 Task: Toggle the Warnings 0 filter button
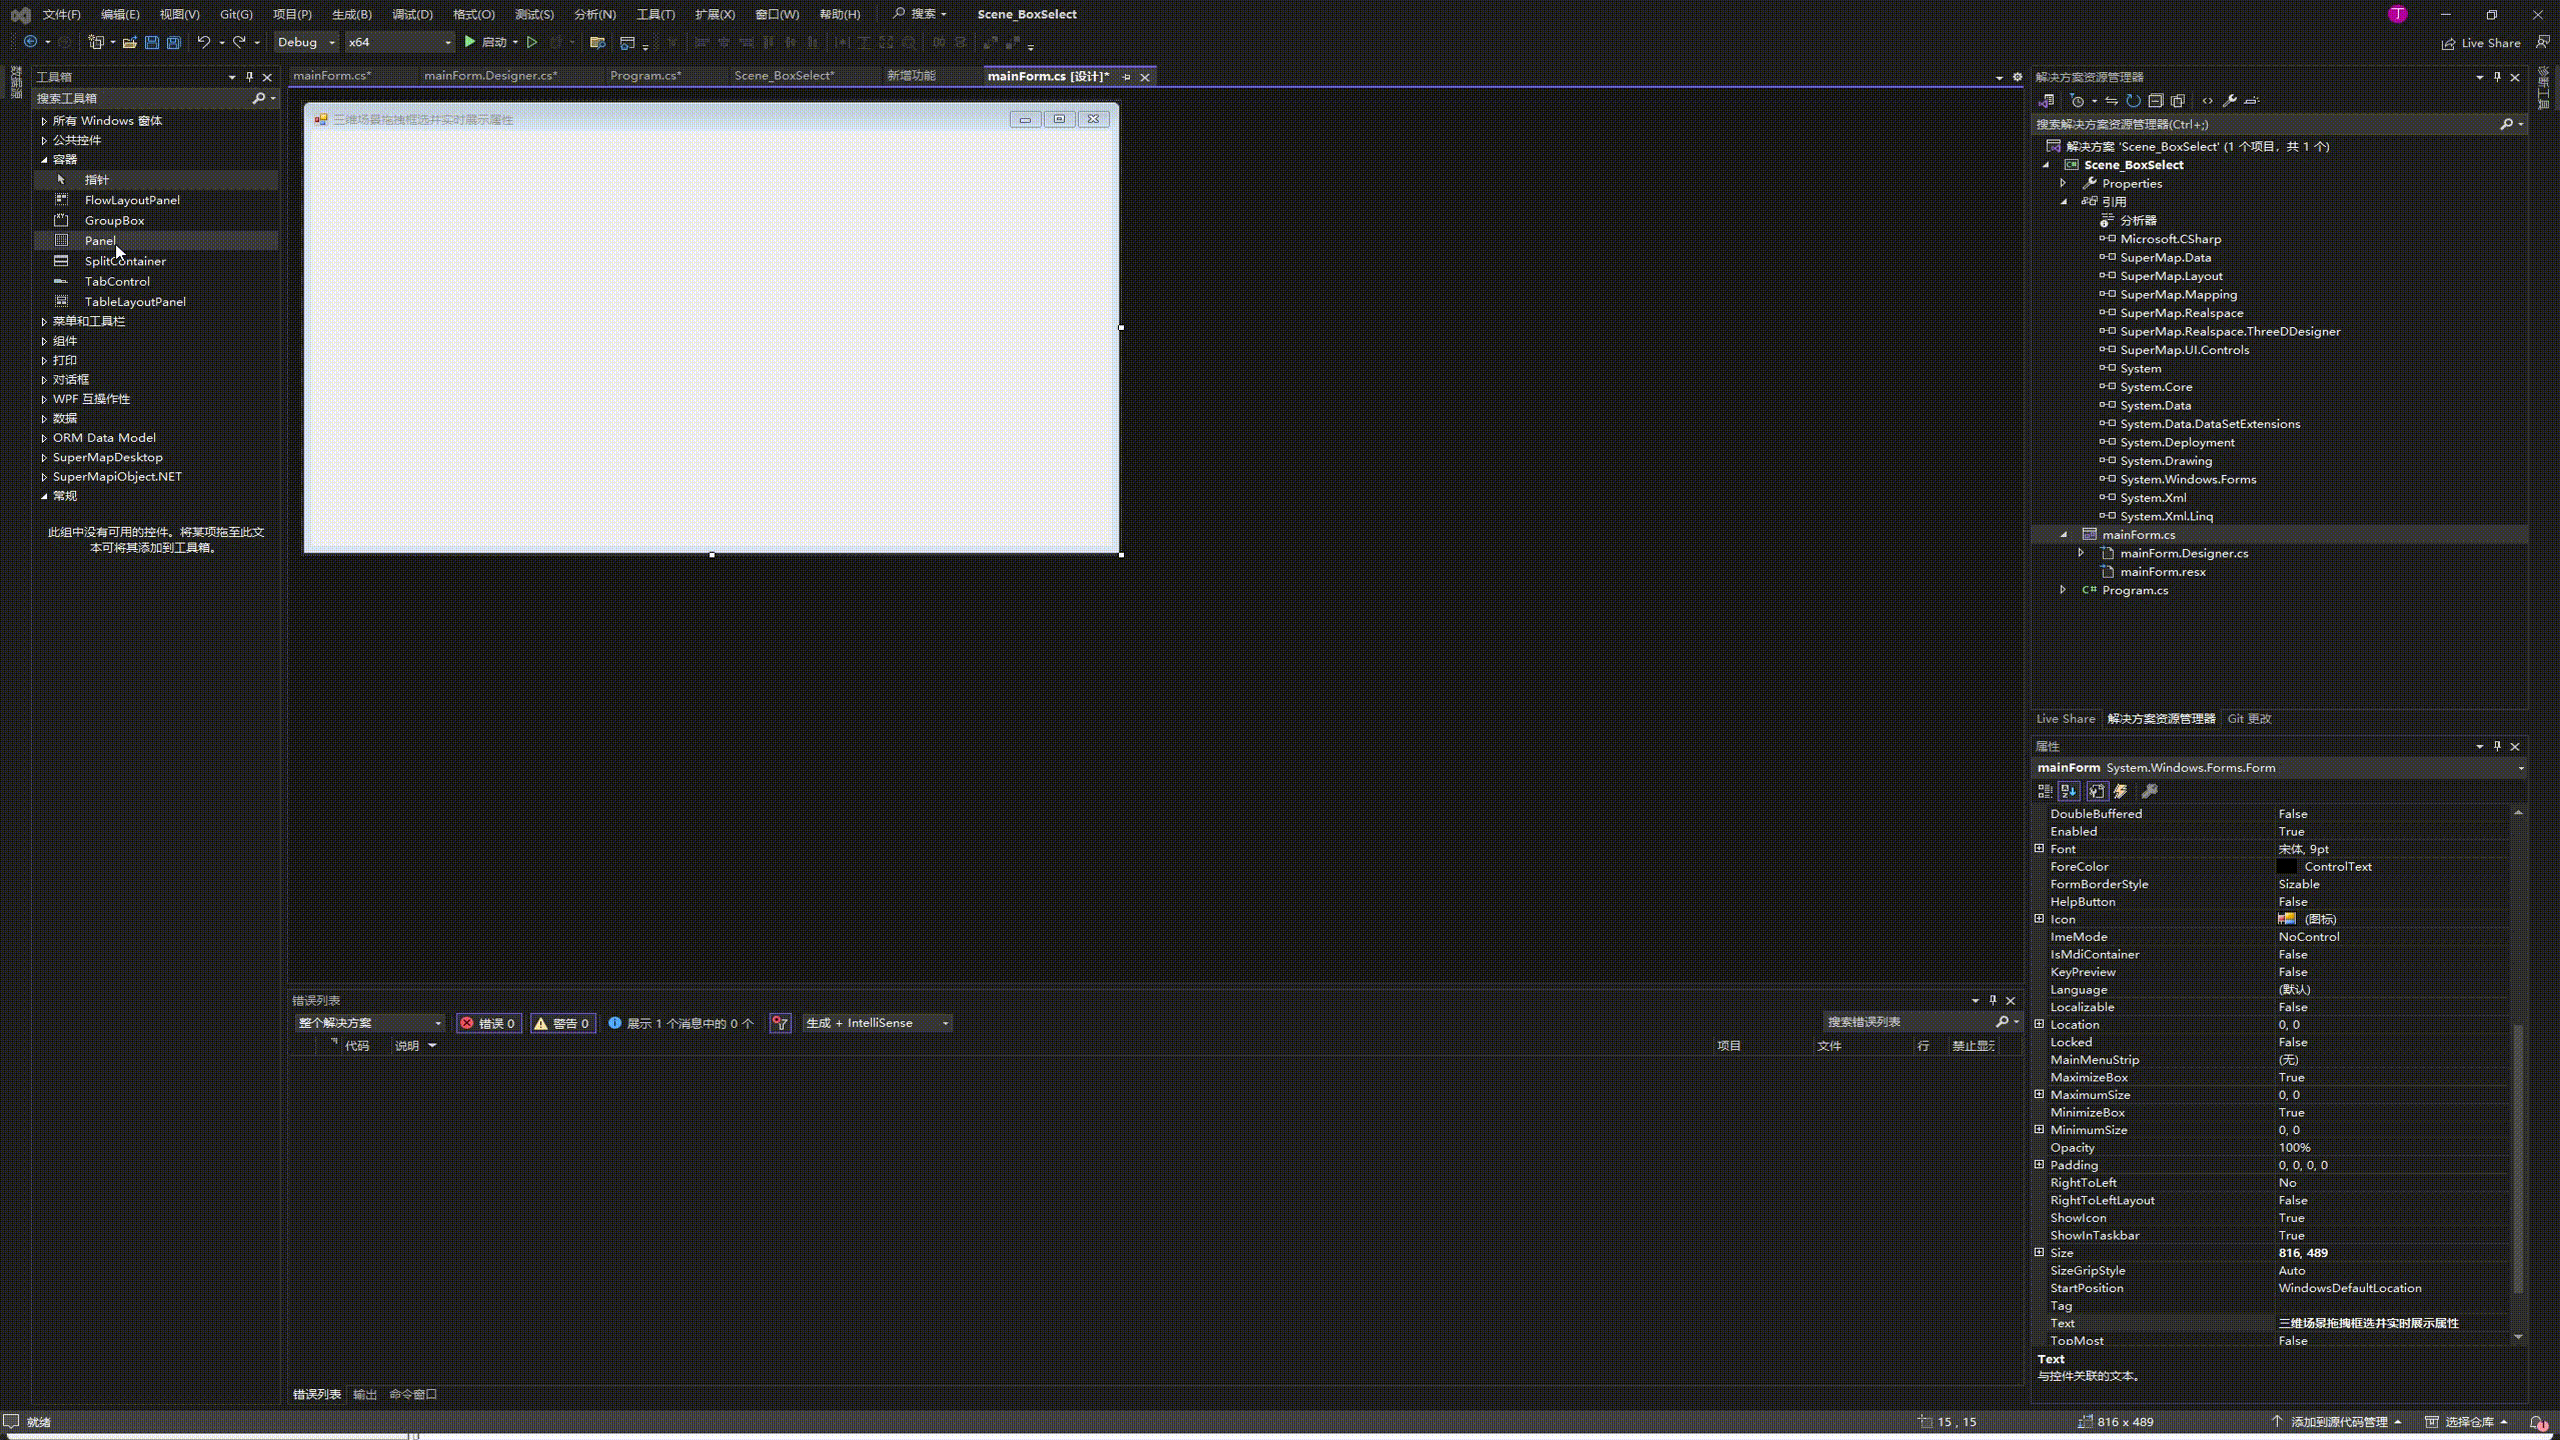pyautogui.click(x=562, y=1023)
